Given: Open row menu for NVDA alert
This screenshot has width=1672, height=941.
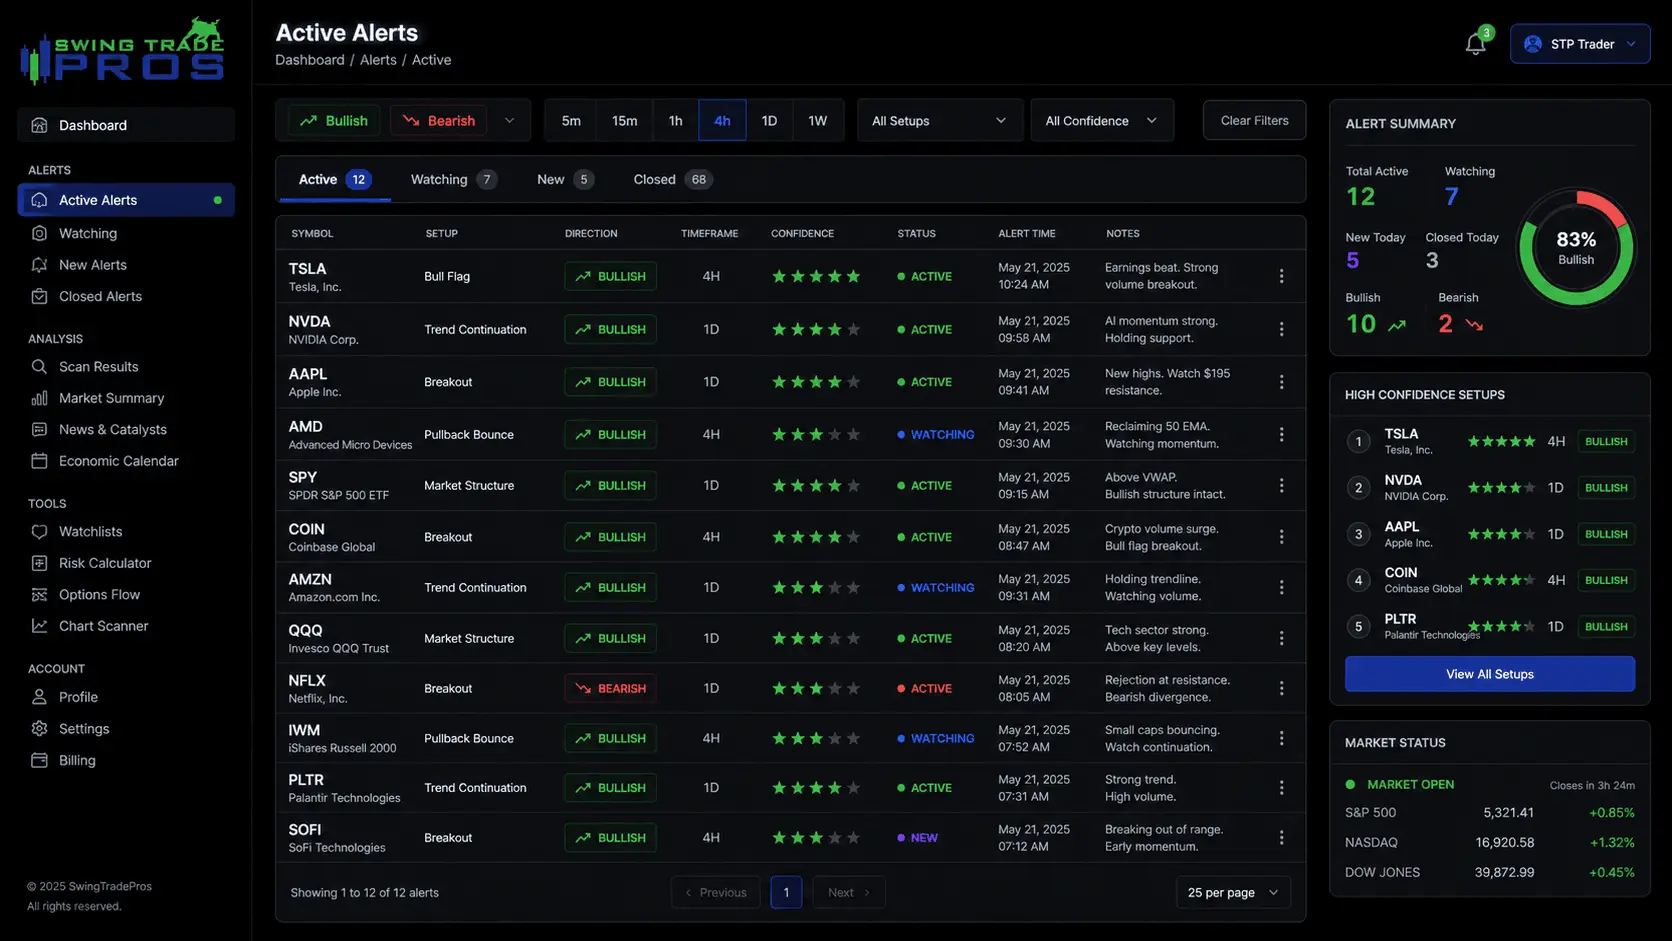Looking at the screenshot, I should click(1281, 329).
